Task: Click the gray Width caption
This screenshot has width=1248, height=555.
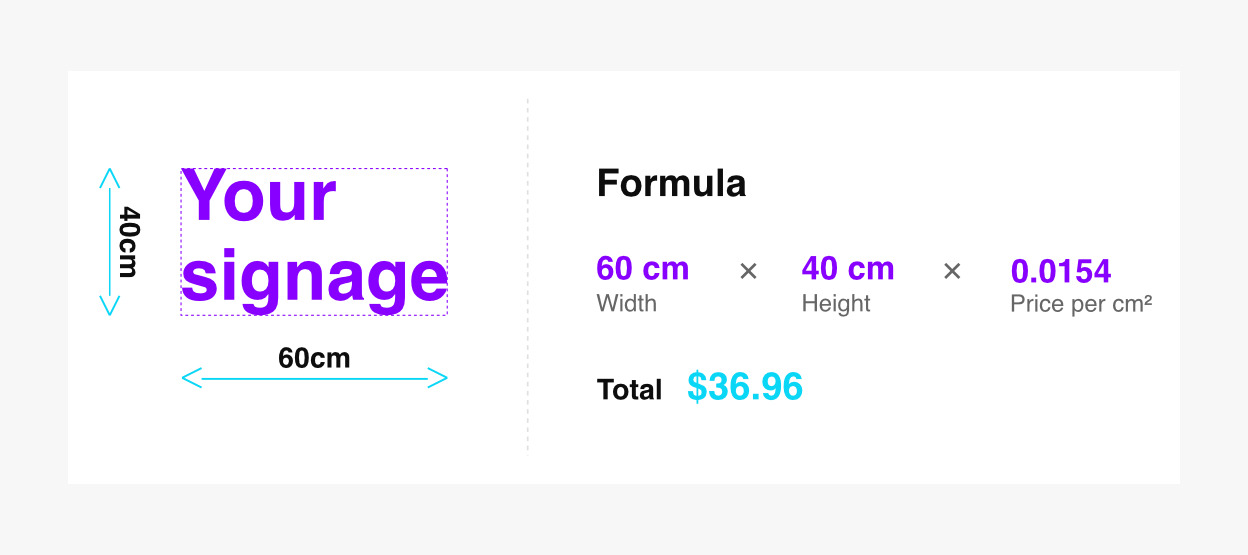Action: [626, 303]
